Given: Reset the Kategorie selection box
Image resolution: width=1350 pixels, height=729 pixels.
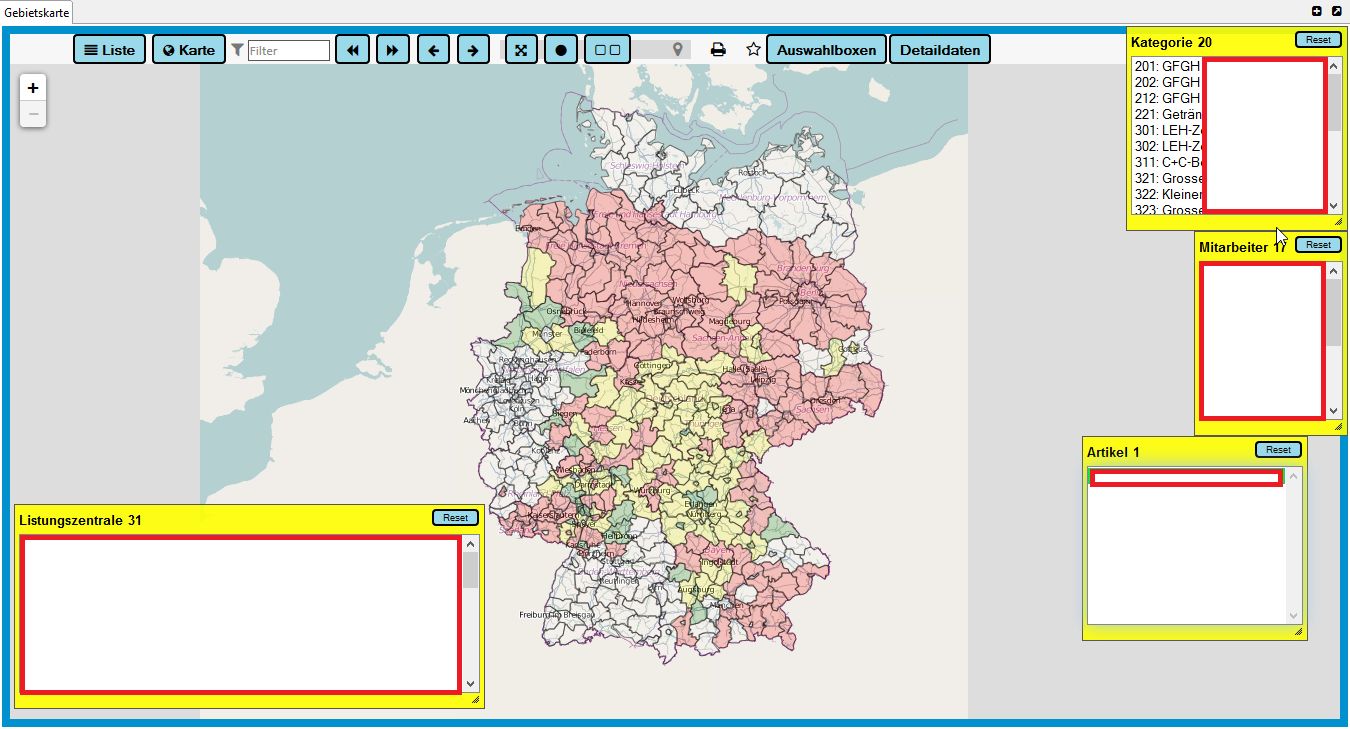Looking at the screenshot, I should point(1318,40).
